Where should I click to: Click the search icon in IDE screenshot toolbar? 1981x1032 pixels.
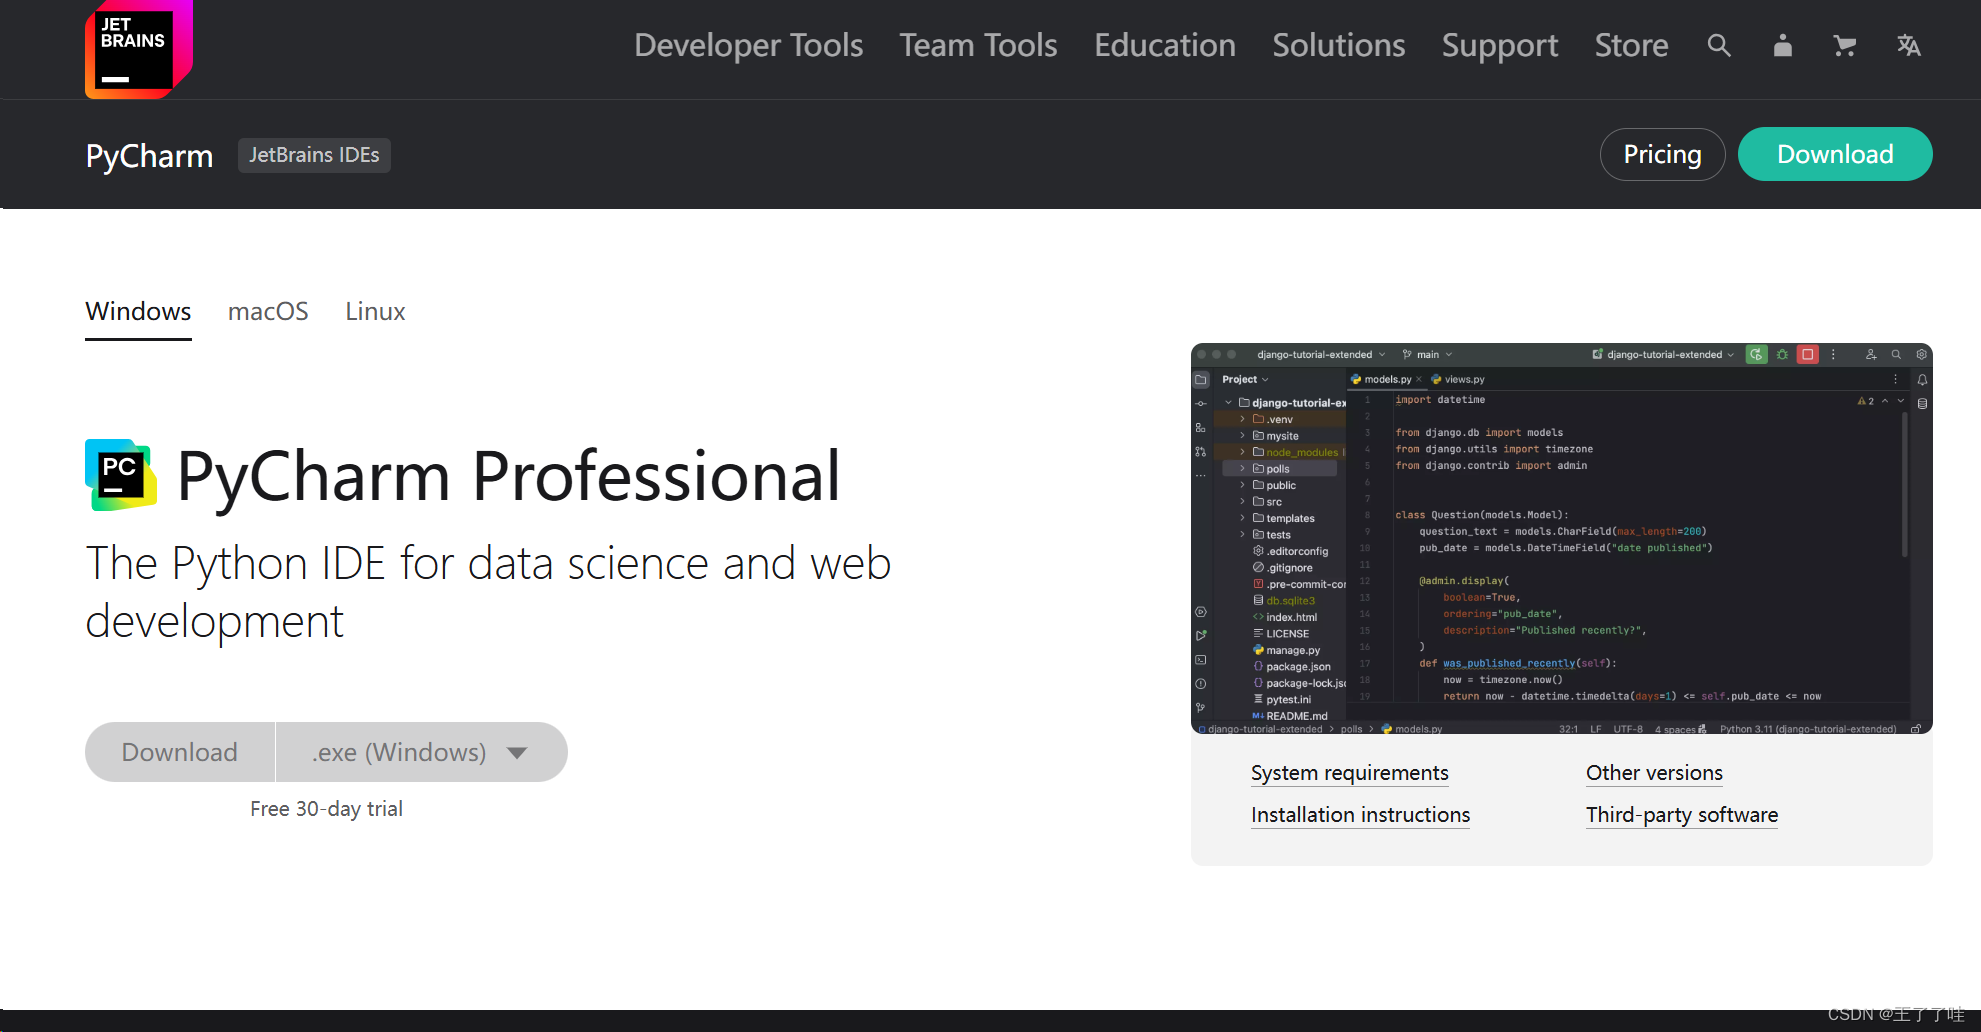point(1896,354)
